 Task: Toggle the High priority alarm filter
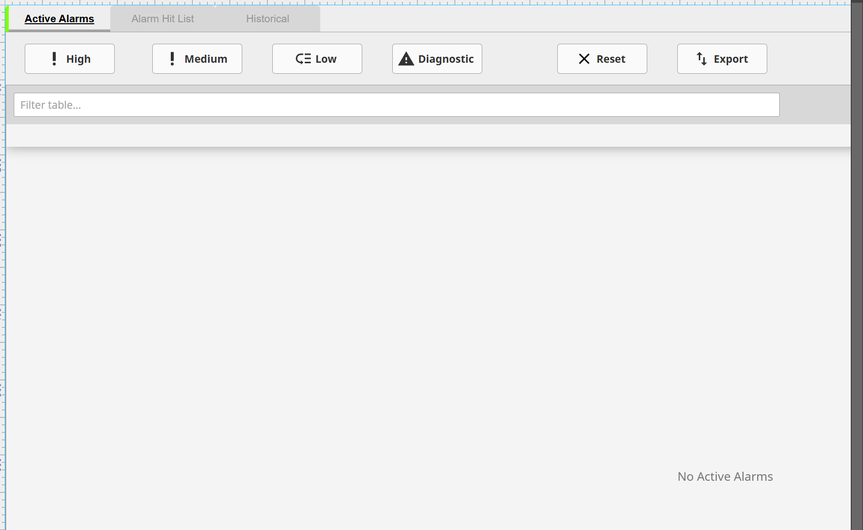70,59
